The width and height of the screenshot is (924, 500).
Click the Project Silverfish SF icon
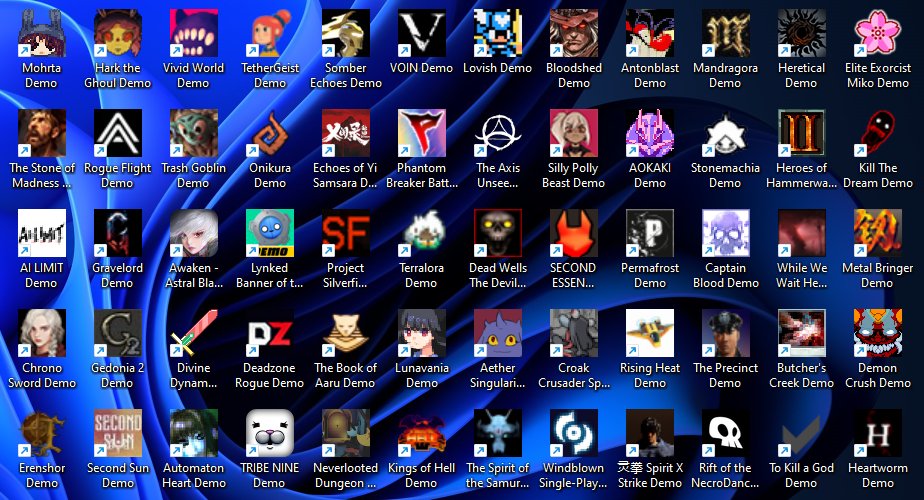pyautogui.click(x=346, y=233)
